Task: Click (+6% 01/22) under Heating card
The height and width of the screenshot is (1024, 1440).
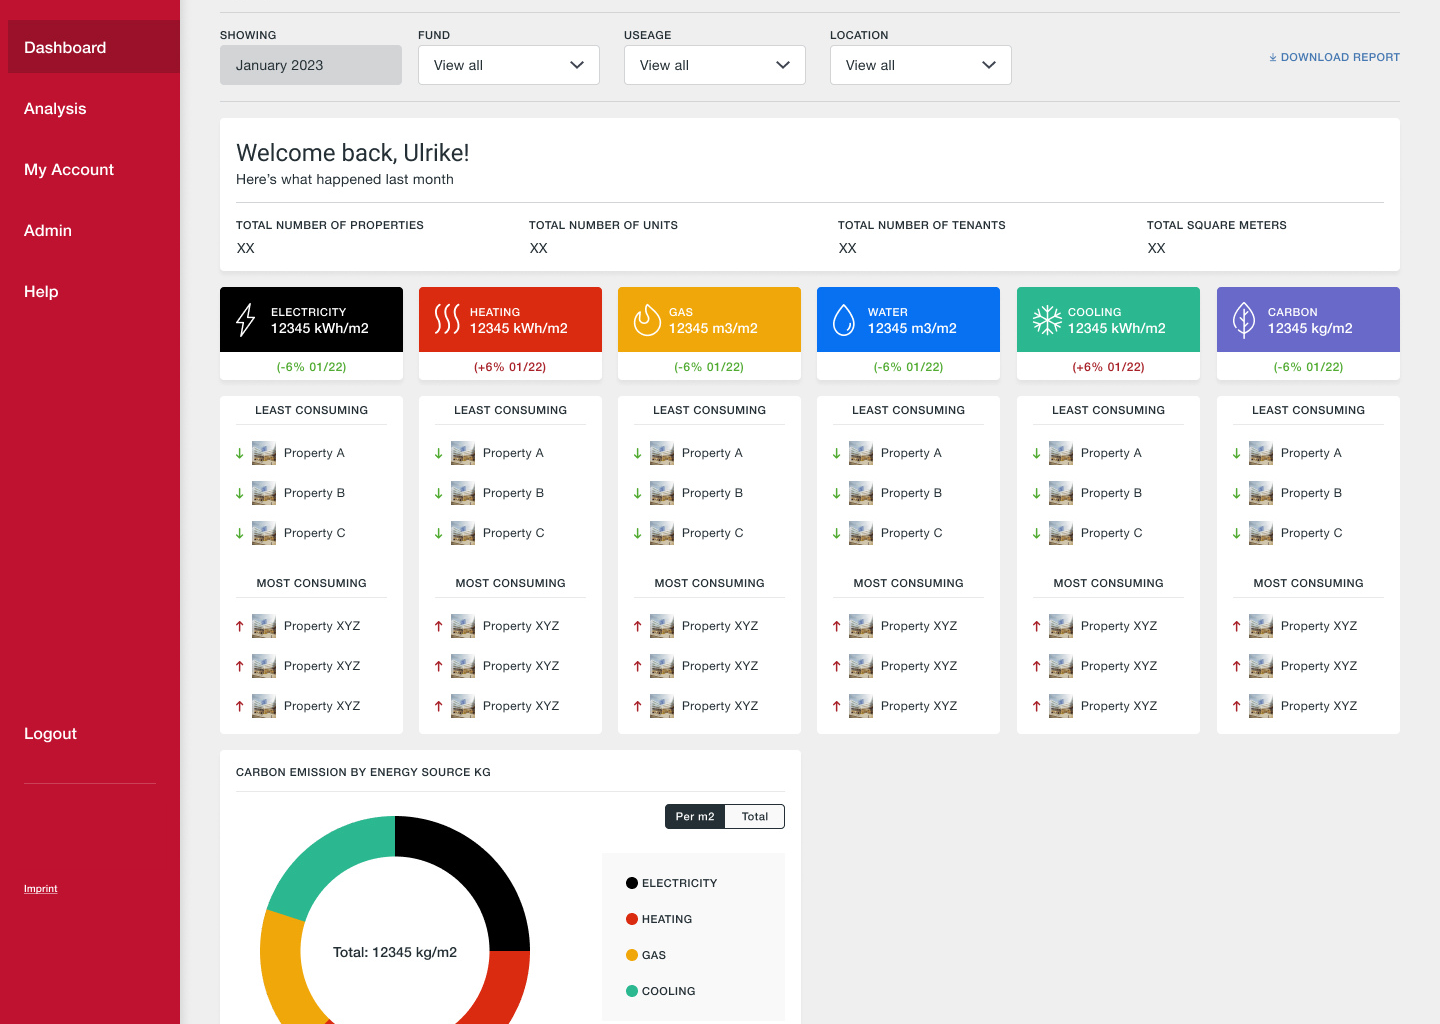Action: tap(510, 367)
